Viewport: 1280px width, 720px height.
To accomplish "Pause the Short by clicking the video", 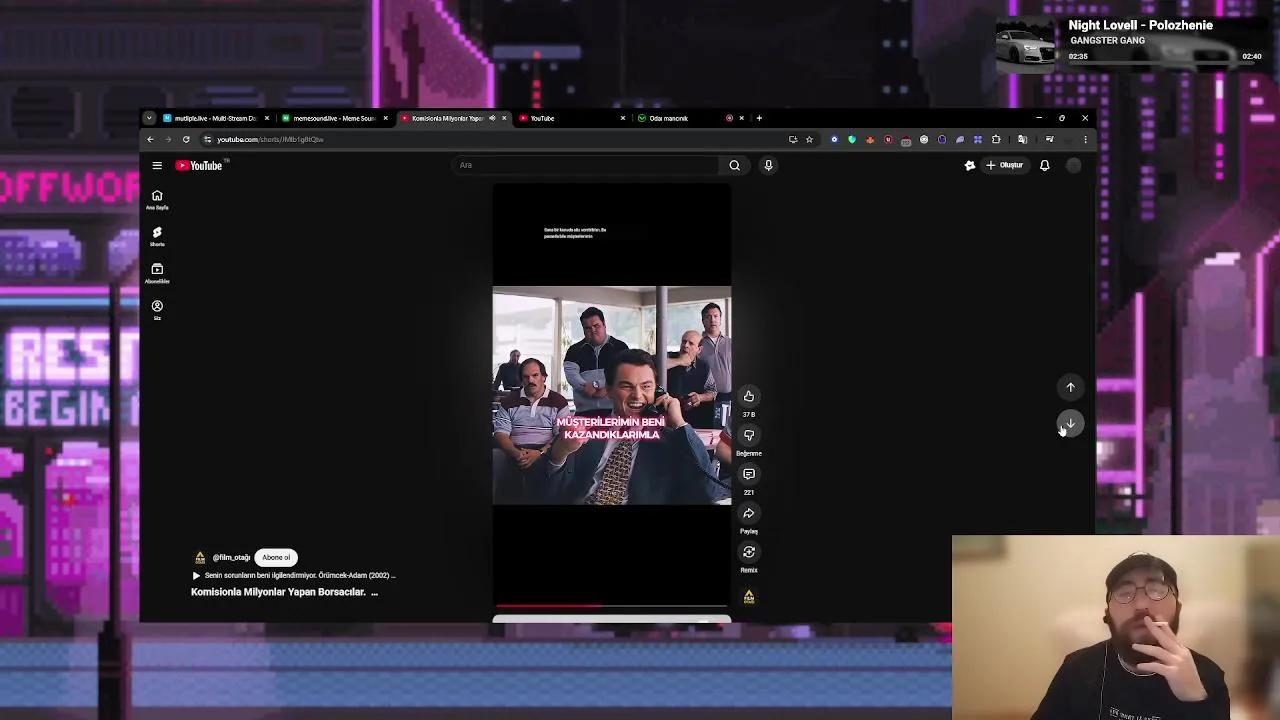I will (611, 395).
